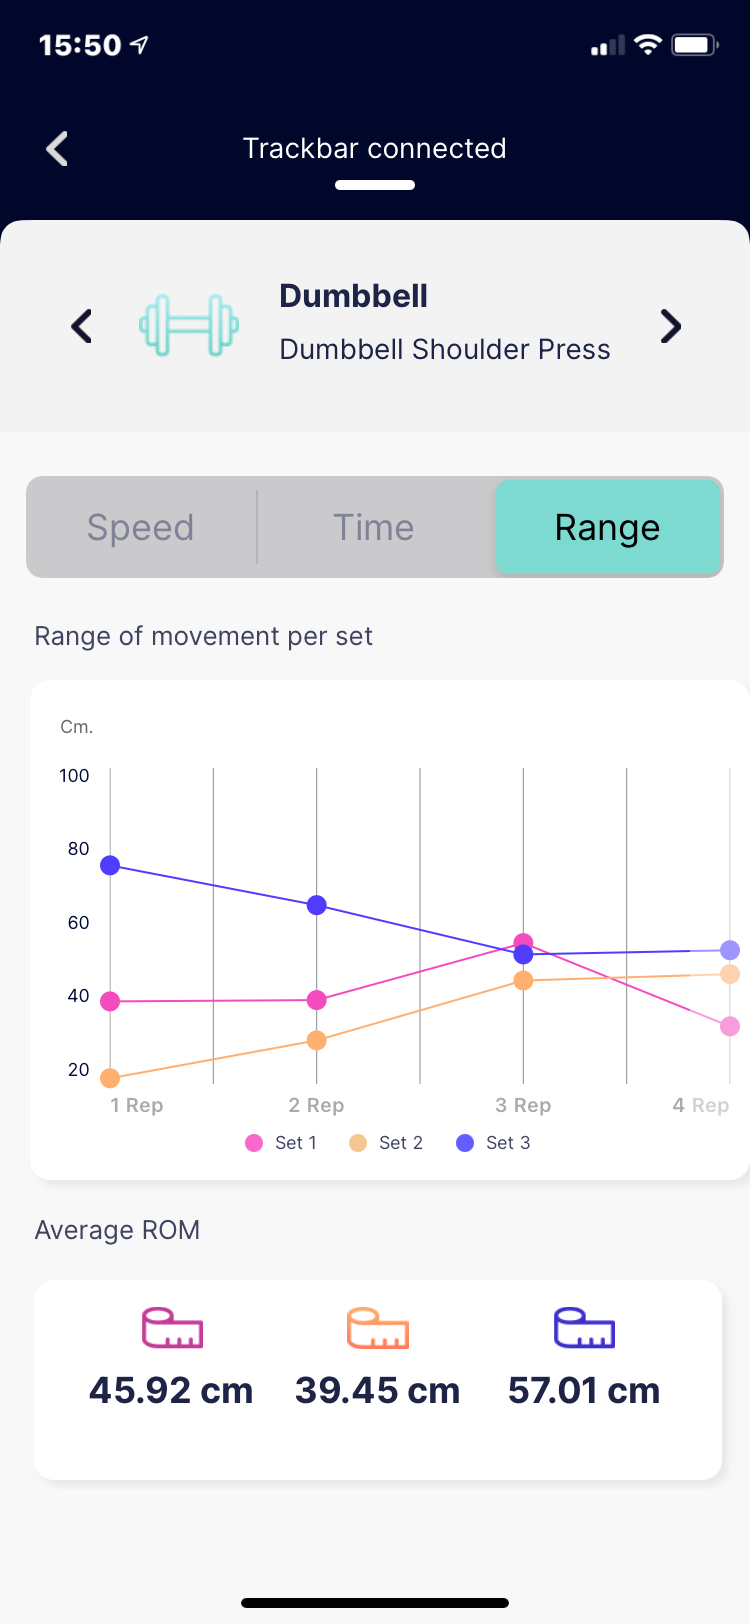The image size is (750, 1624).
Task: Go back using the top-left chevron
Action: [55, 148]
